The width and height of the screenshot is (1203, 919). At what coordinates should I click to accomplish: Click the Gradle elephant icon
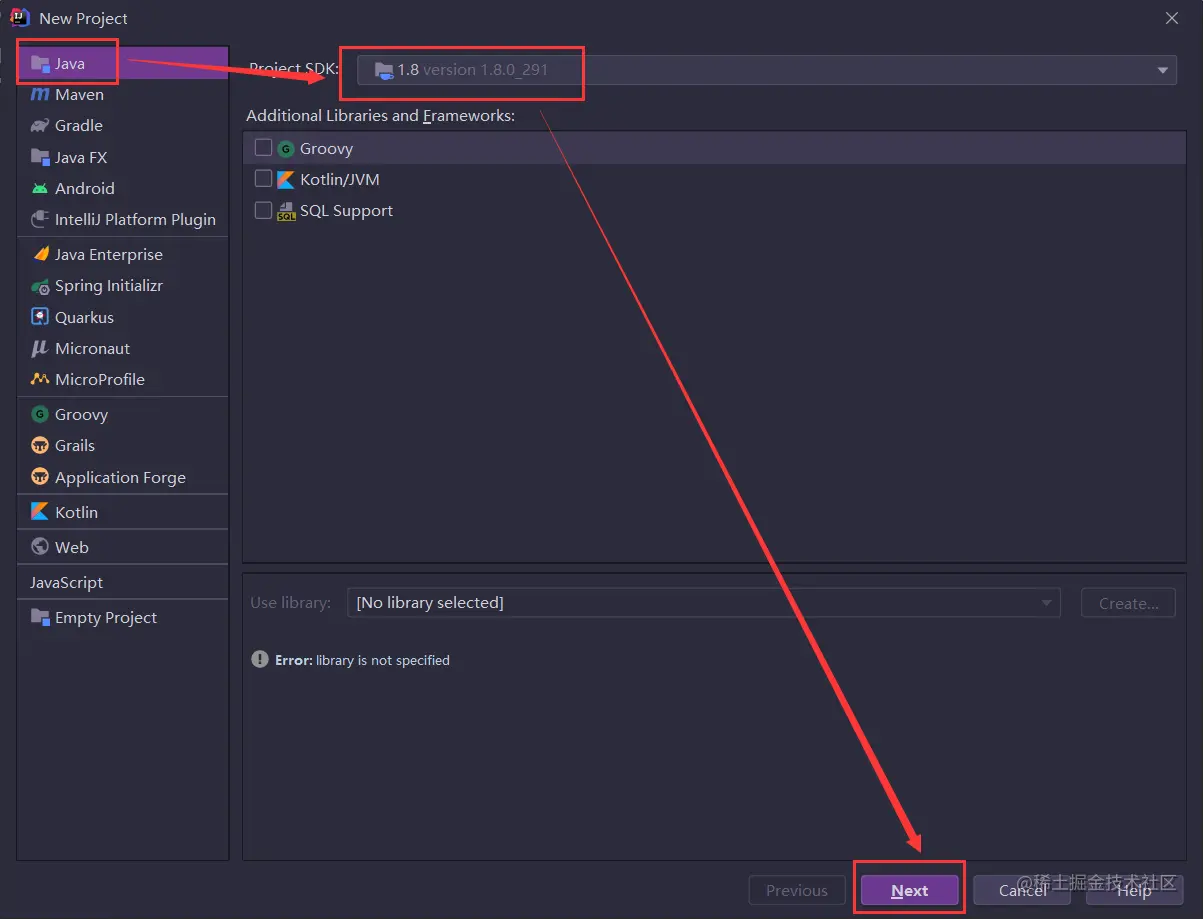[x=40, y=126]
